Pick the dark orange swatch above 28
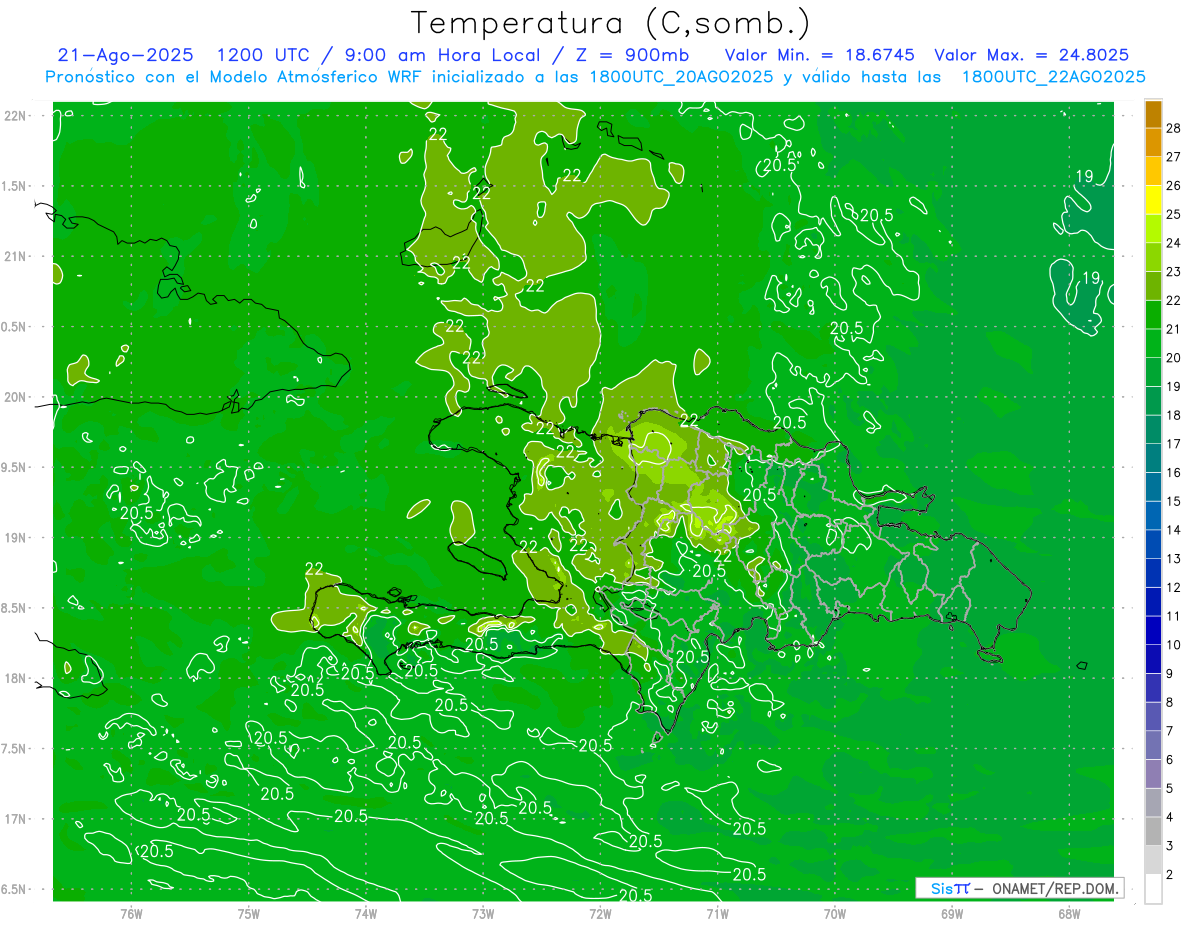Image resolution: width=1200 pixels, height=927 pixels. pyautogui.click(x=1153, y=114)
